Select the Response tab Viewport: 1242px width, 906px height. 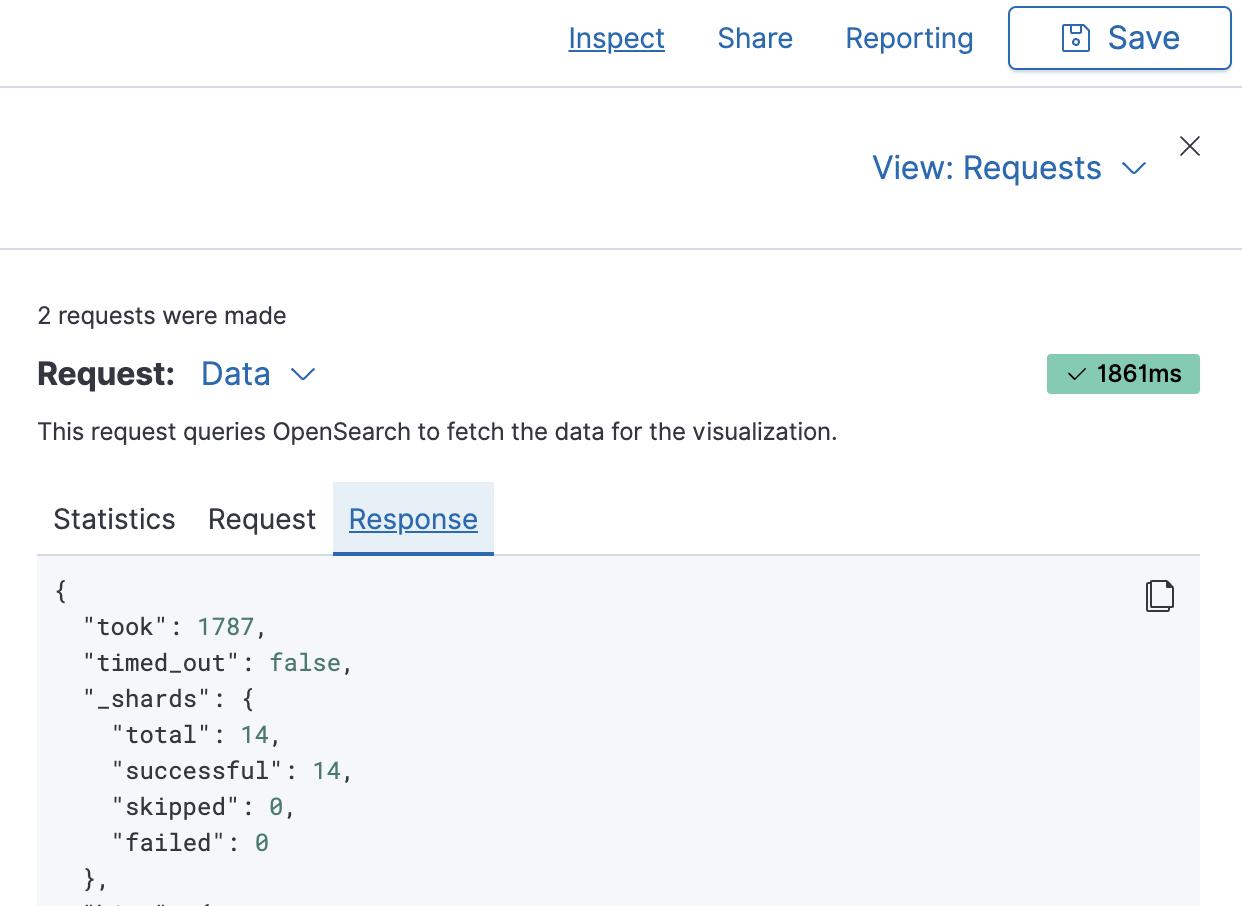pos(413,519)
